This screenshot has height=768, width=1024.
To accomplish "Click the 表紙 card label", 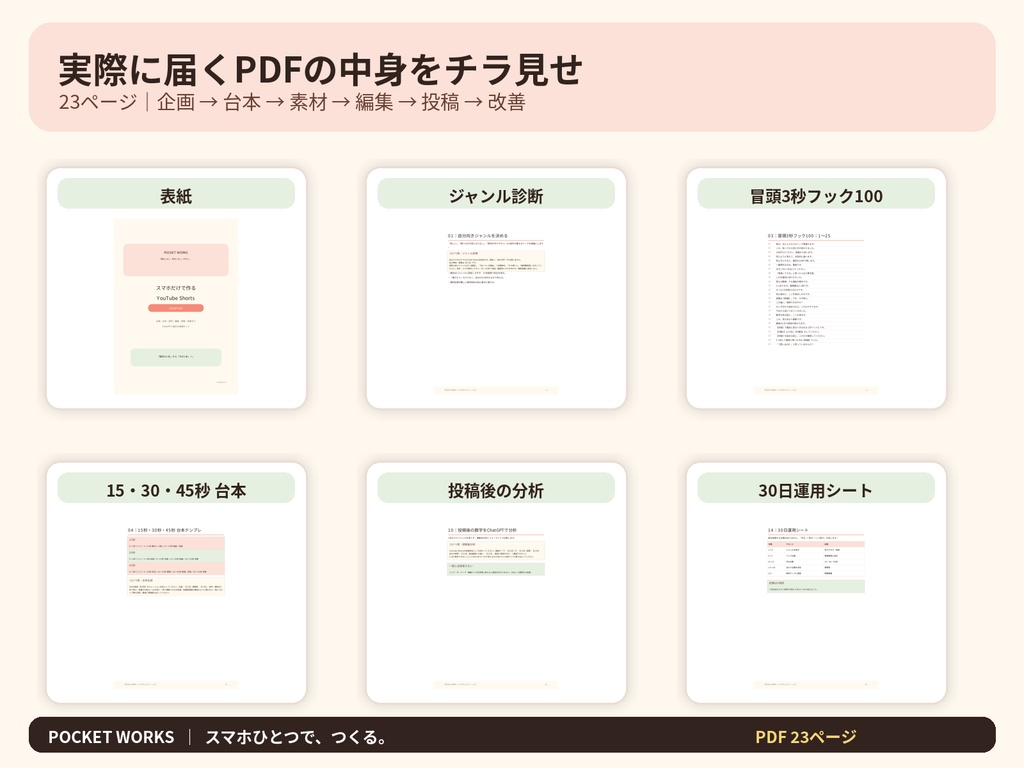I will [x=176, y=195].
